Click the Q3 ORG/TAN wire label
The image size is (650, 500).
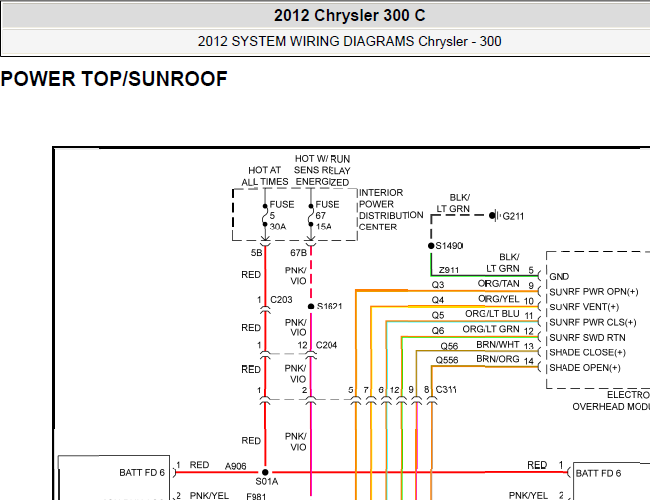click(475, 284)
